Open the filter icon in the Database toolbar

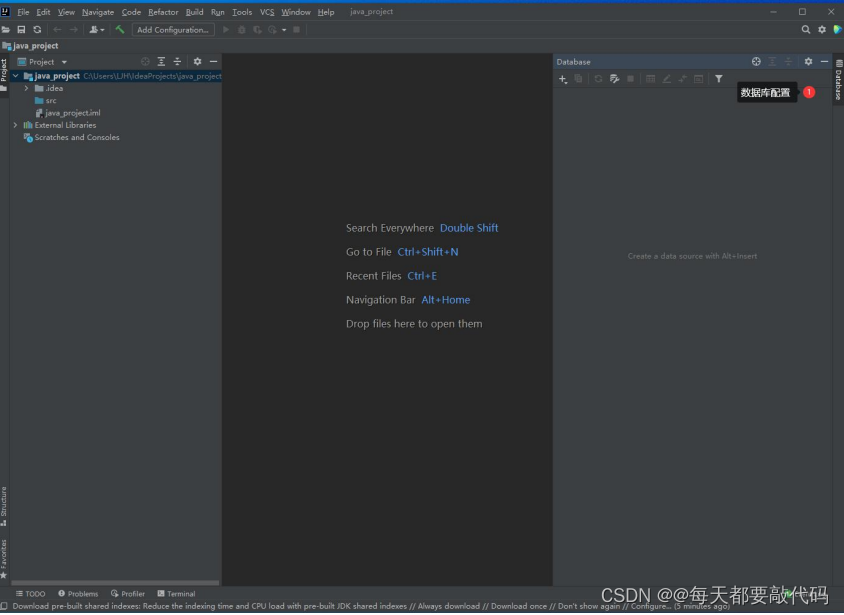click(x=719, y=78)
